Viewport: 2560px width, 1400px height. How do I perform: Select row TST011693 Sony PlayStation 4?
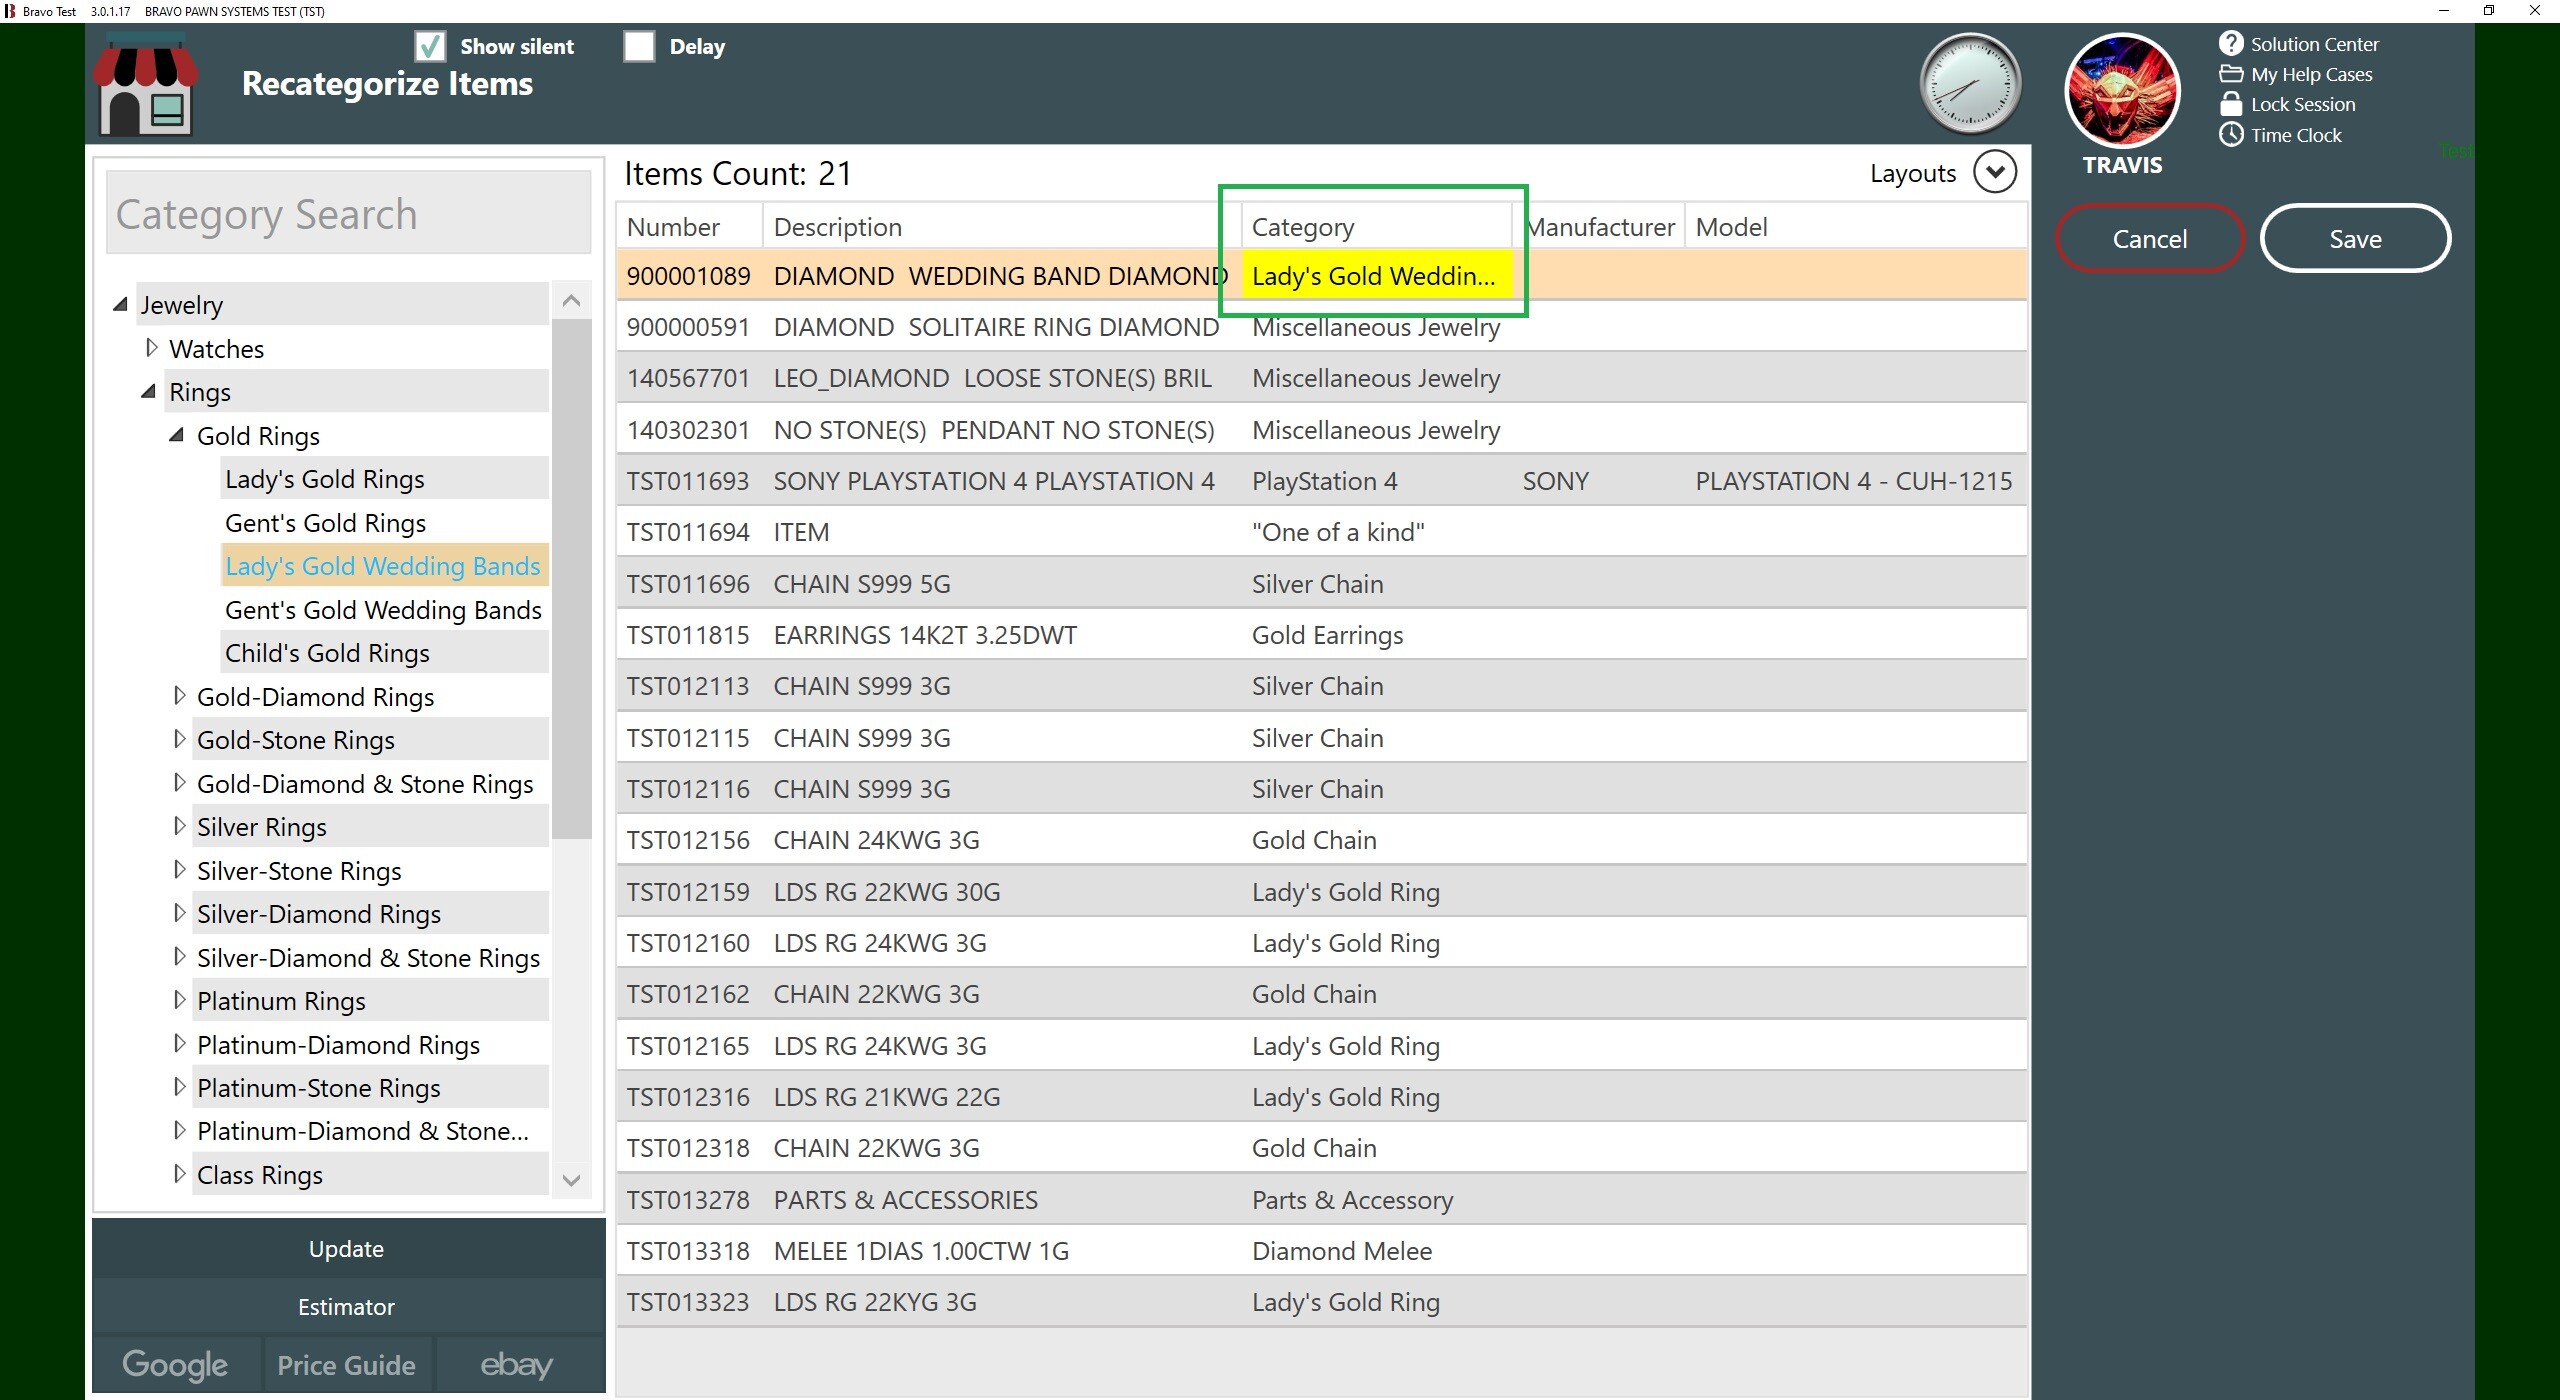[1322, 481]
